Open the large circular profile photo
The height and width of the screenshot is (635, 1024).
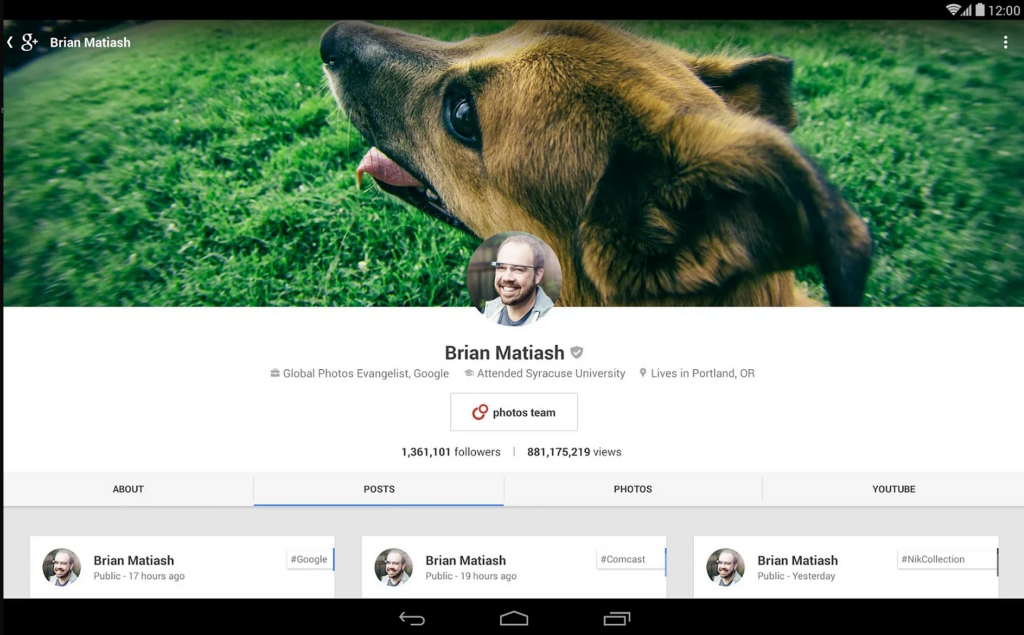coord(514,279)
